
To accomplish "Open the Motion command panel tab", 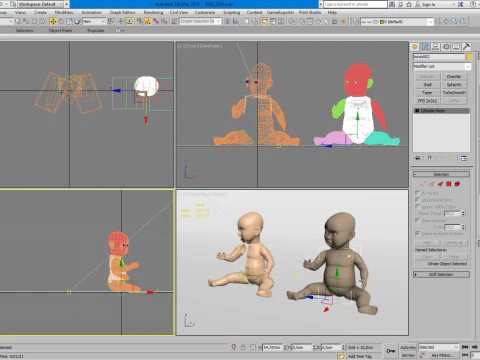I will click(x=446, y=47).
